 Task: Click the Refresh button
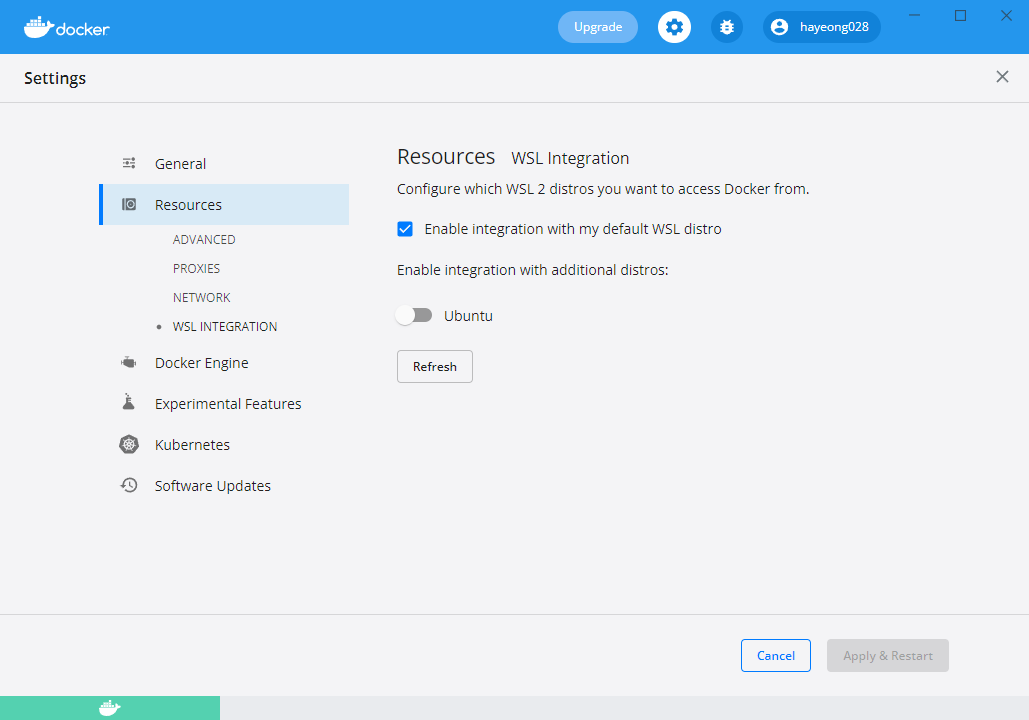(434, 366)
